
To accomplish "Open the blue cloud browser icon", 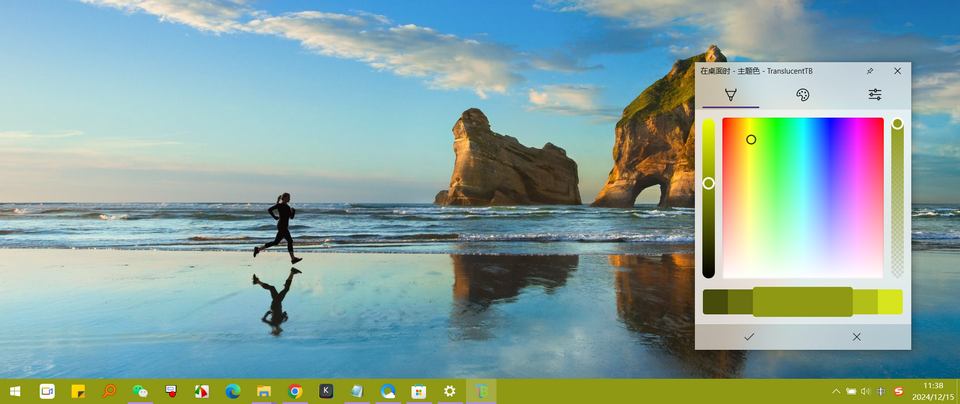I will 388,391.
